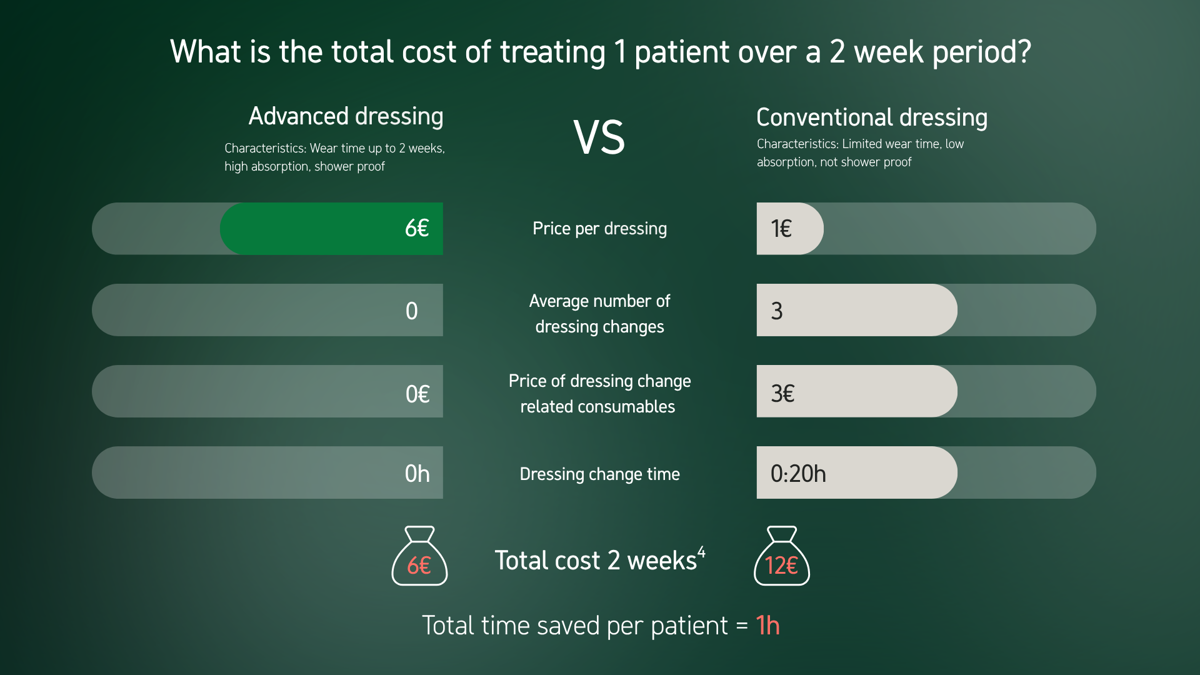Click the Total cost 2 weeks footnote text

(x=599, y=560)
